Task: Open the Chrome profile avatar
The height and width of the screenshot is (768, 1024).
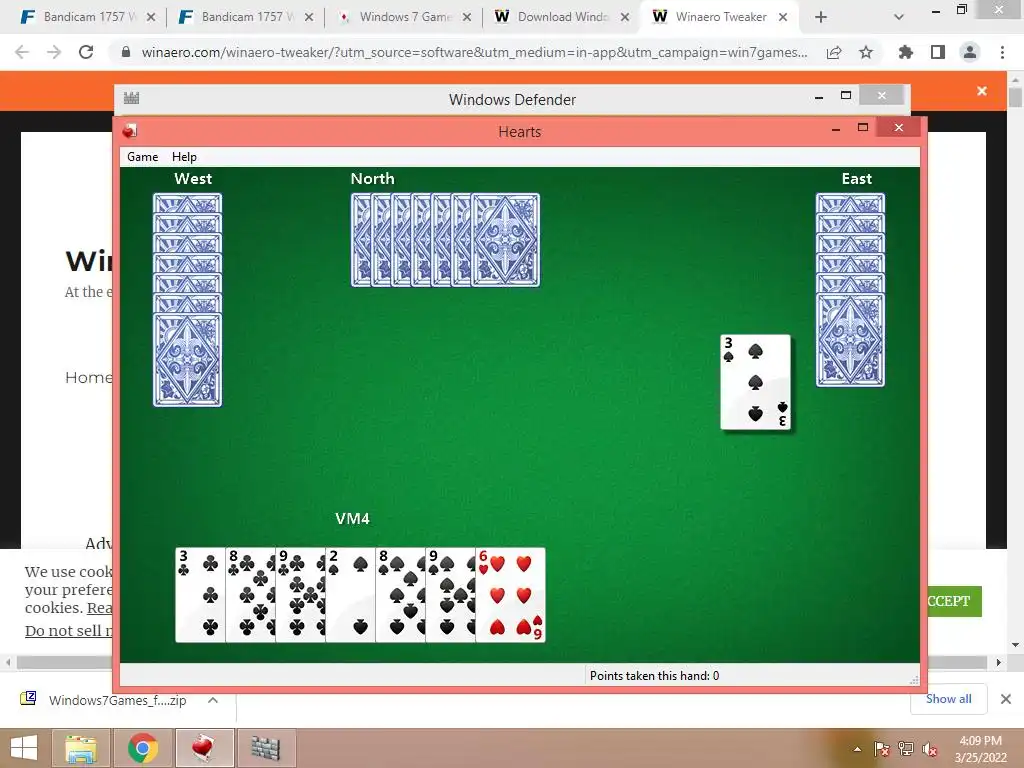Action: (970, 52)
